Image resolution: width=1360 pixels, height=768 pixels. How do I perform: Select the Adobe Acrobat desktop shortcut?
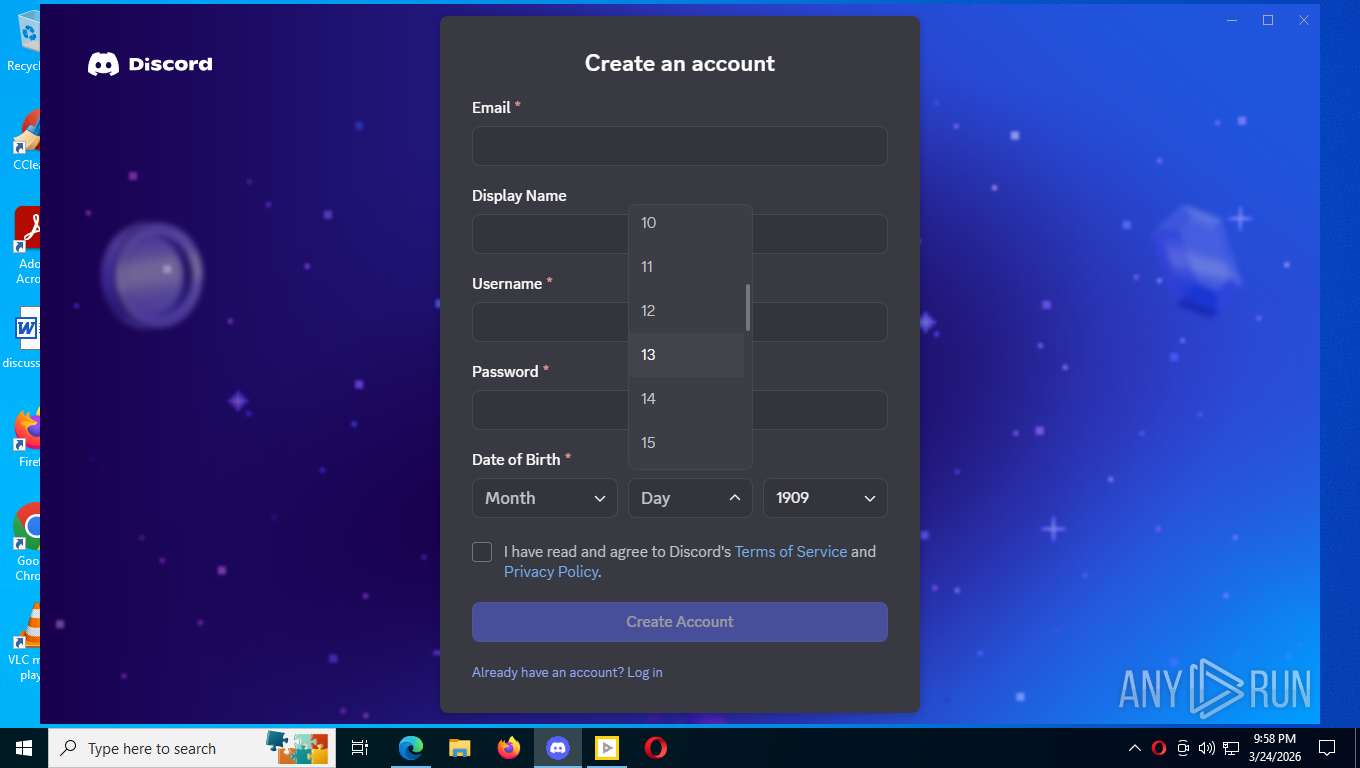(28, 246)
